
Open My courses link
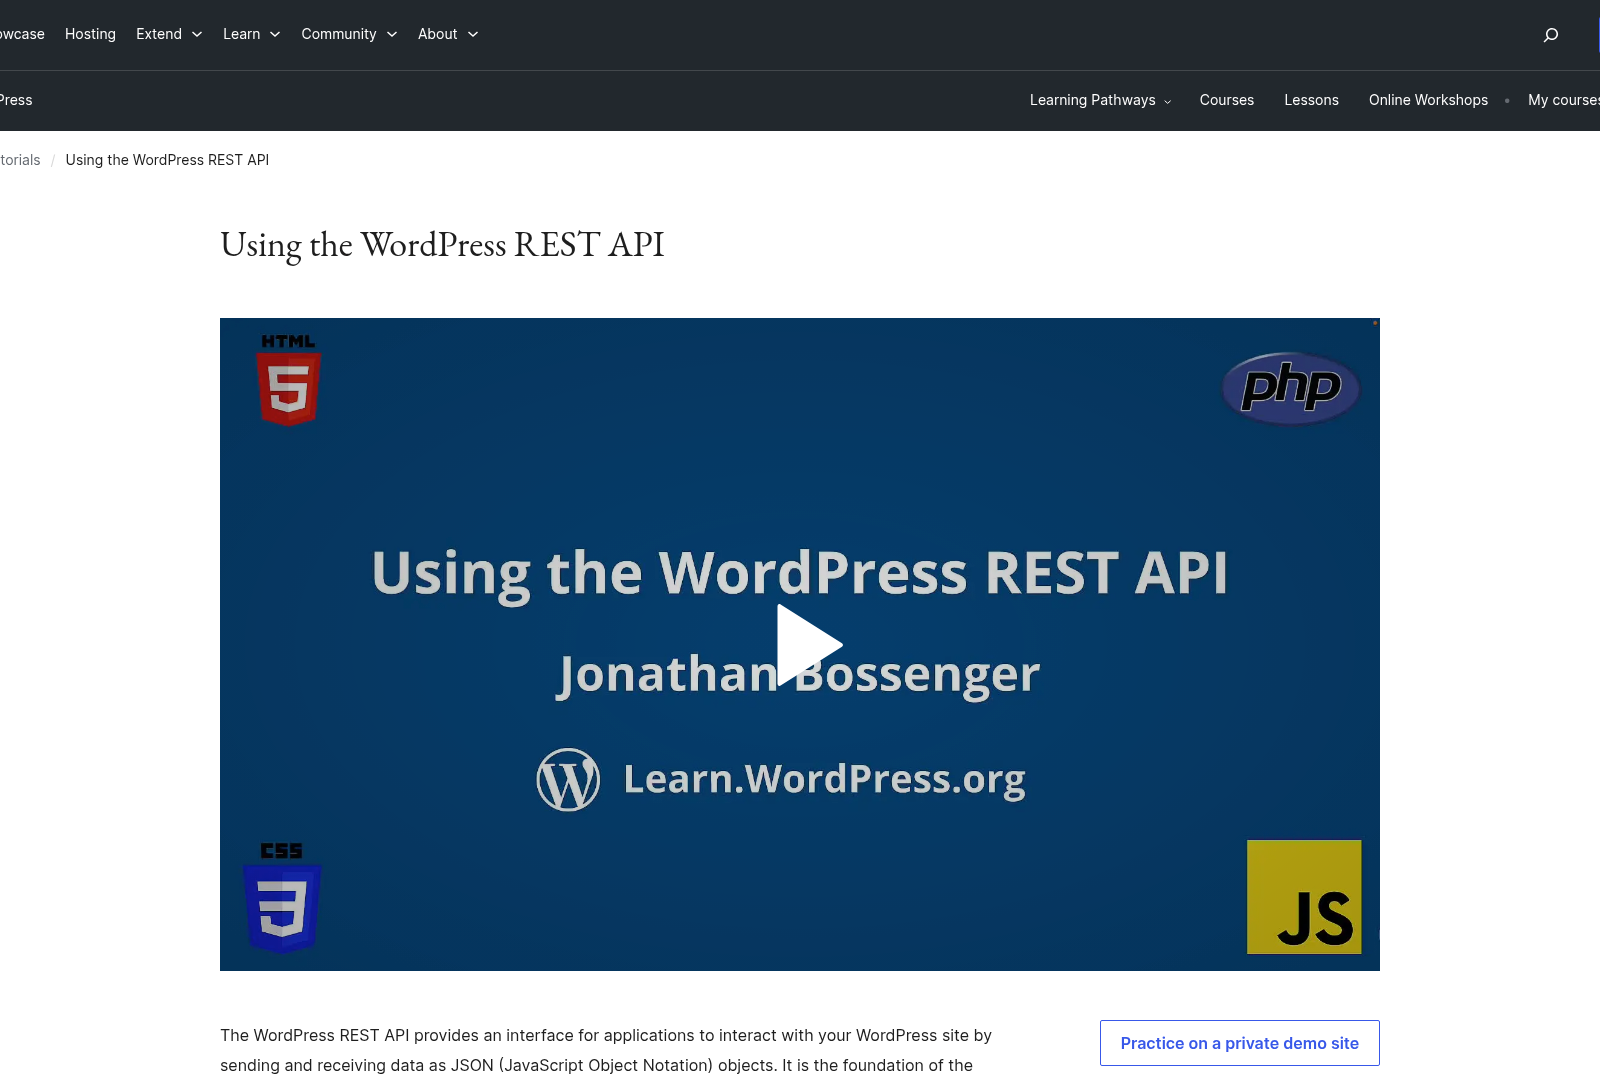1563,100
